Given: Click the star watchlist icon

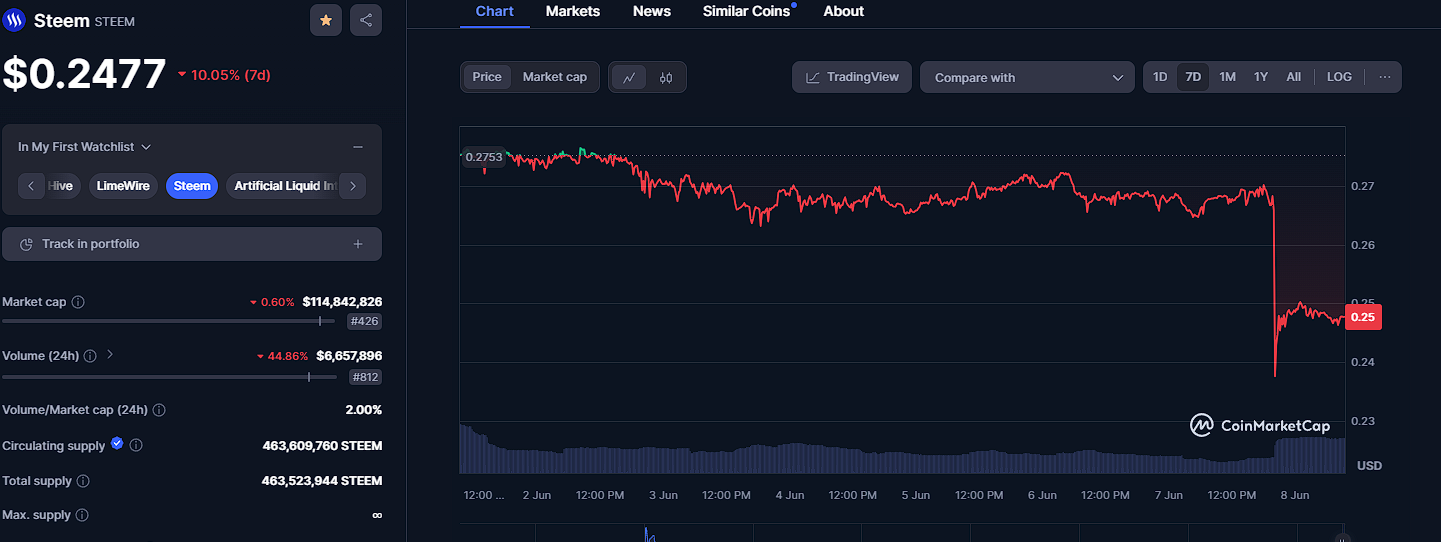Looking at the screenshot, I should pos(326,20).
